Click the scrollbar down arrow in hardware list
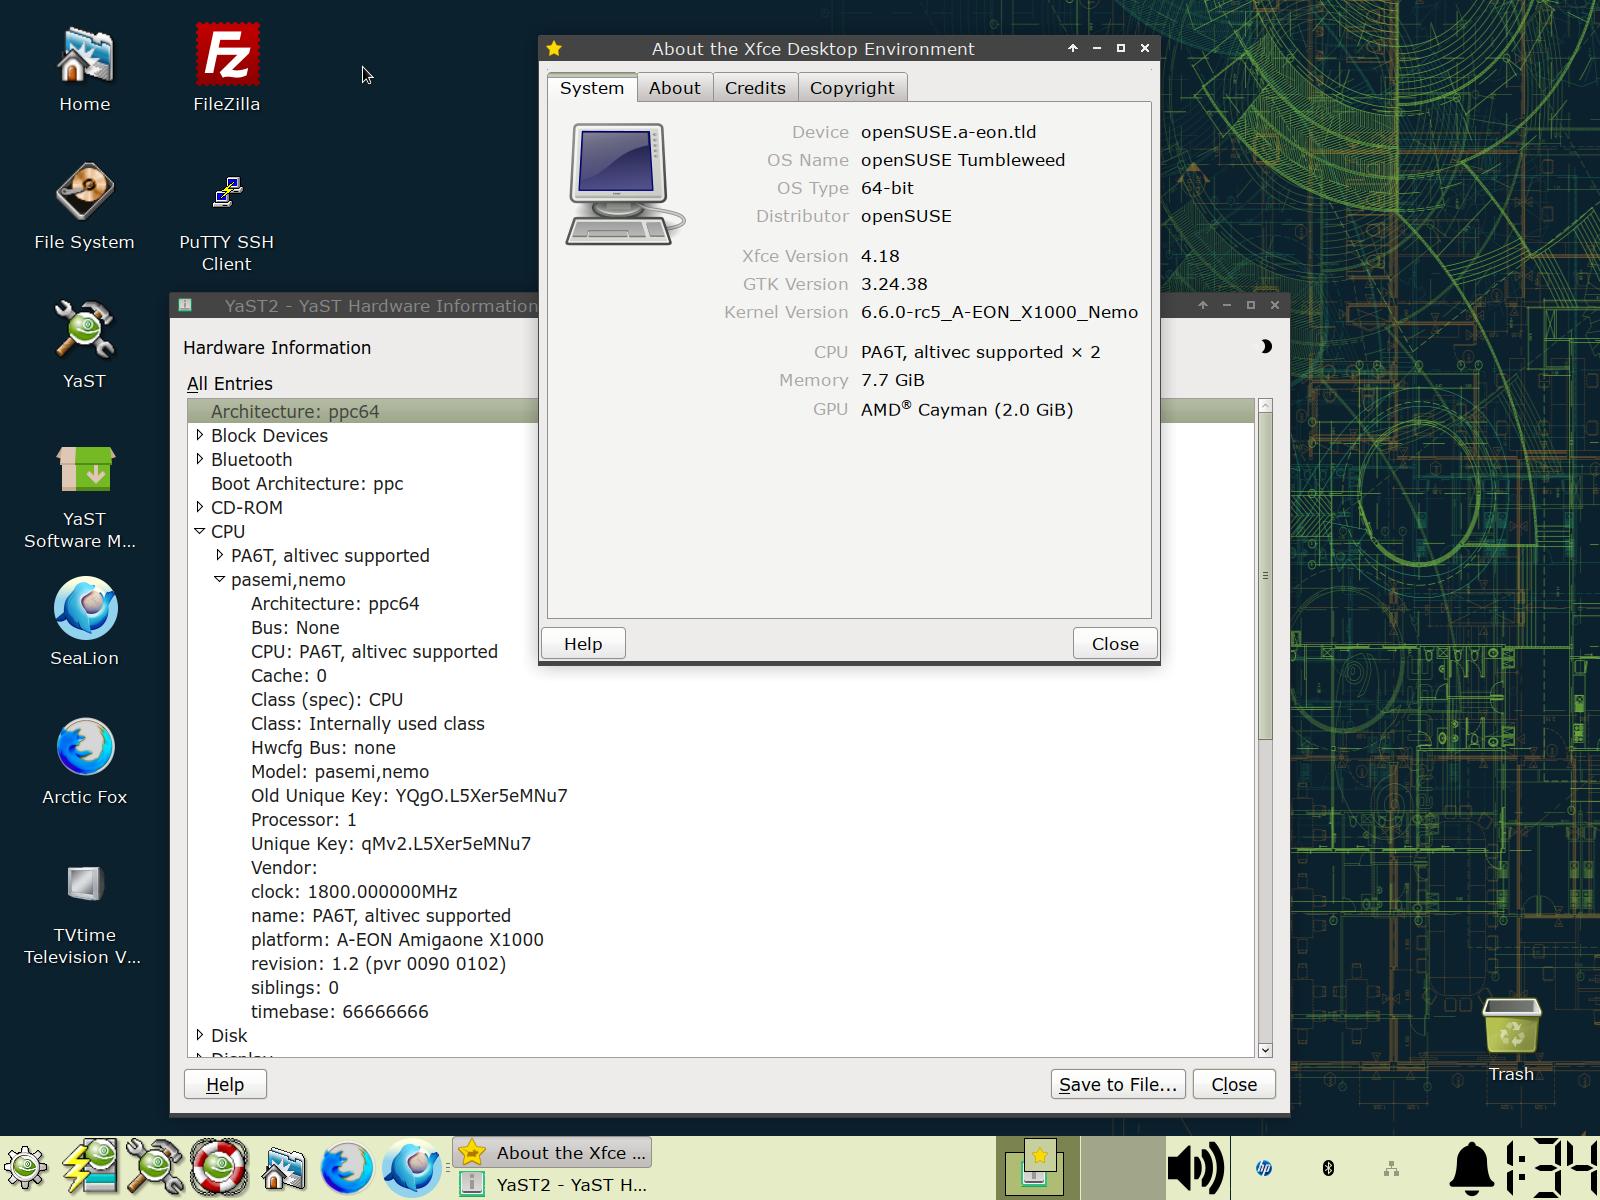This screenshot has height=1200, width=1600. (1265, 1050)
